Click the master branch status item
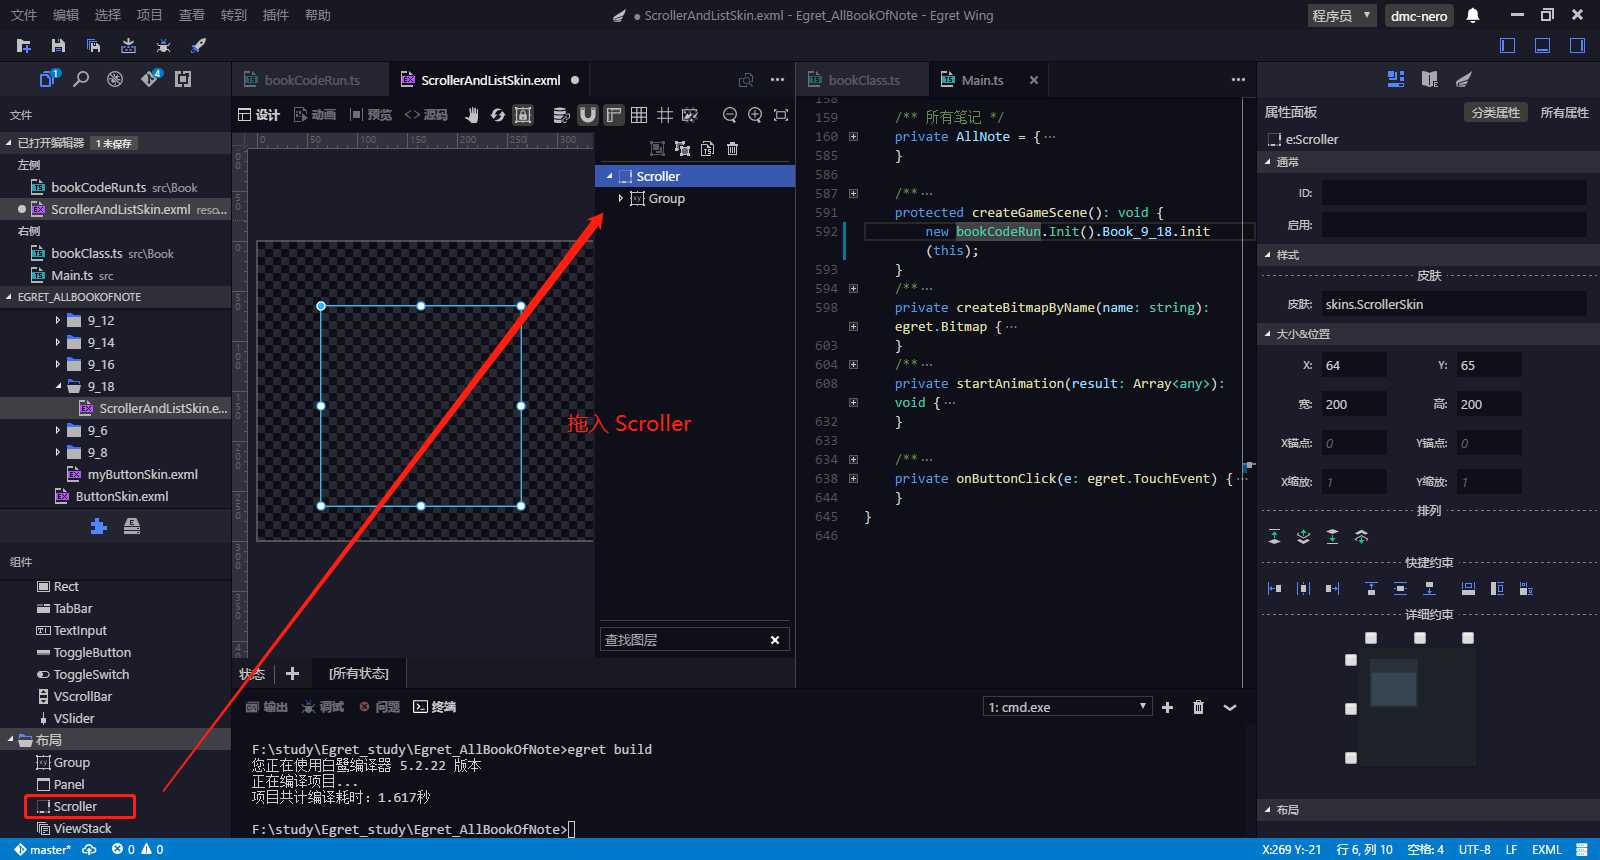Viewport: 1600px width, 860px height. point(42,850)
